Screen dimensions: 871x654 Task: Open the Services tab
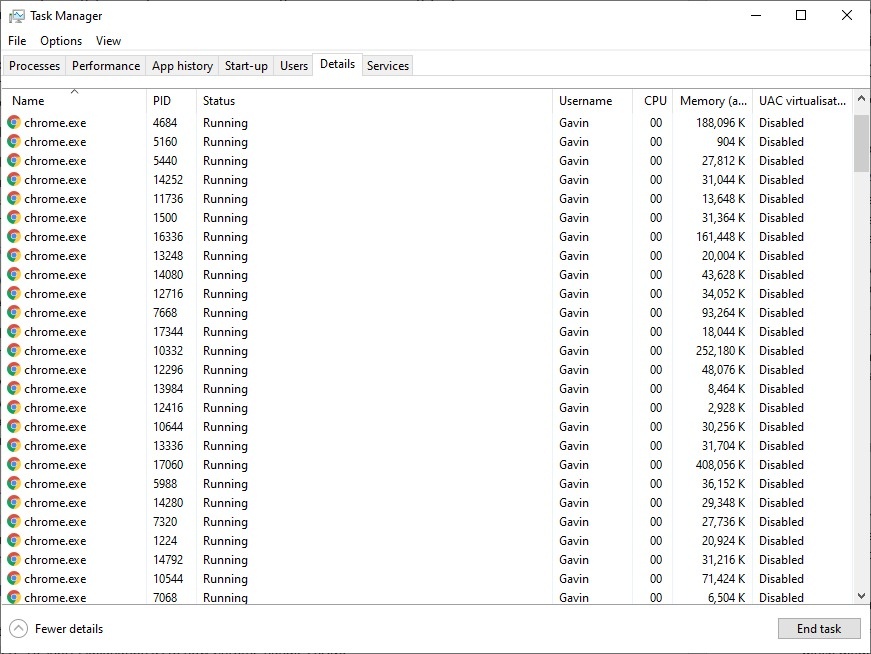tap(387, 66)
